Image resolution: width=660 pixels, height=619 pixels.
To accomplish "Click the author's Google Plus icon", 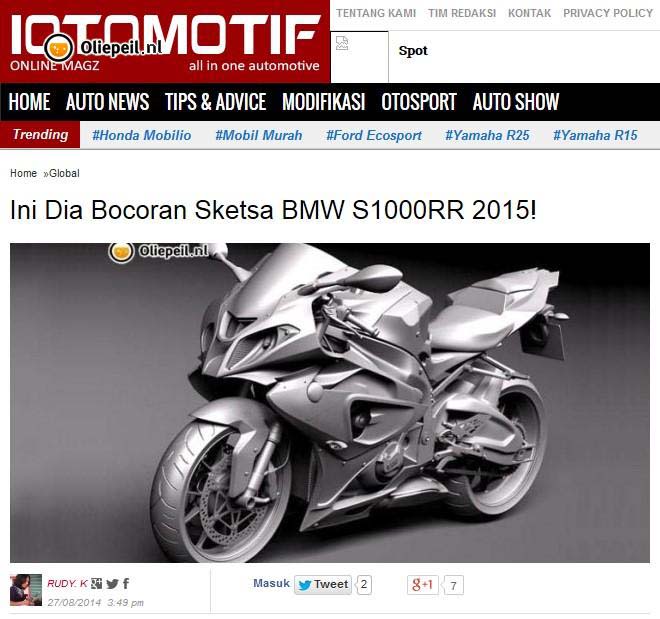I will [x=96, y=584].
